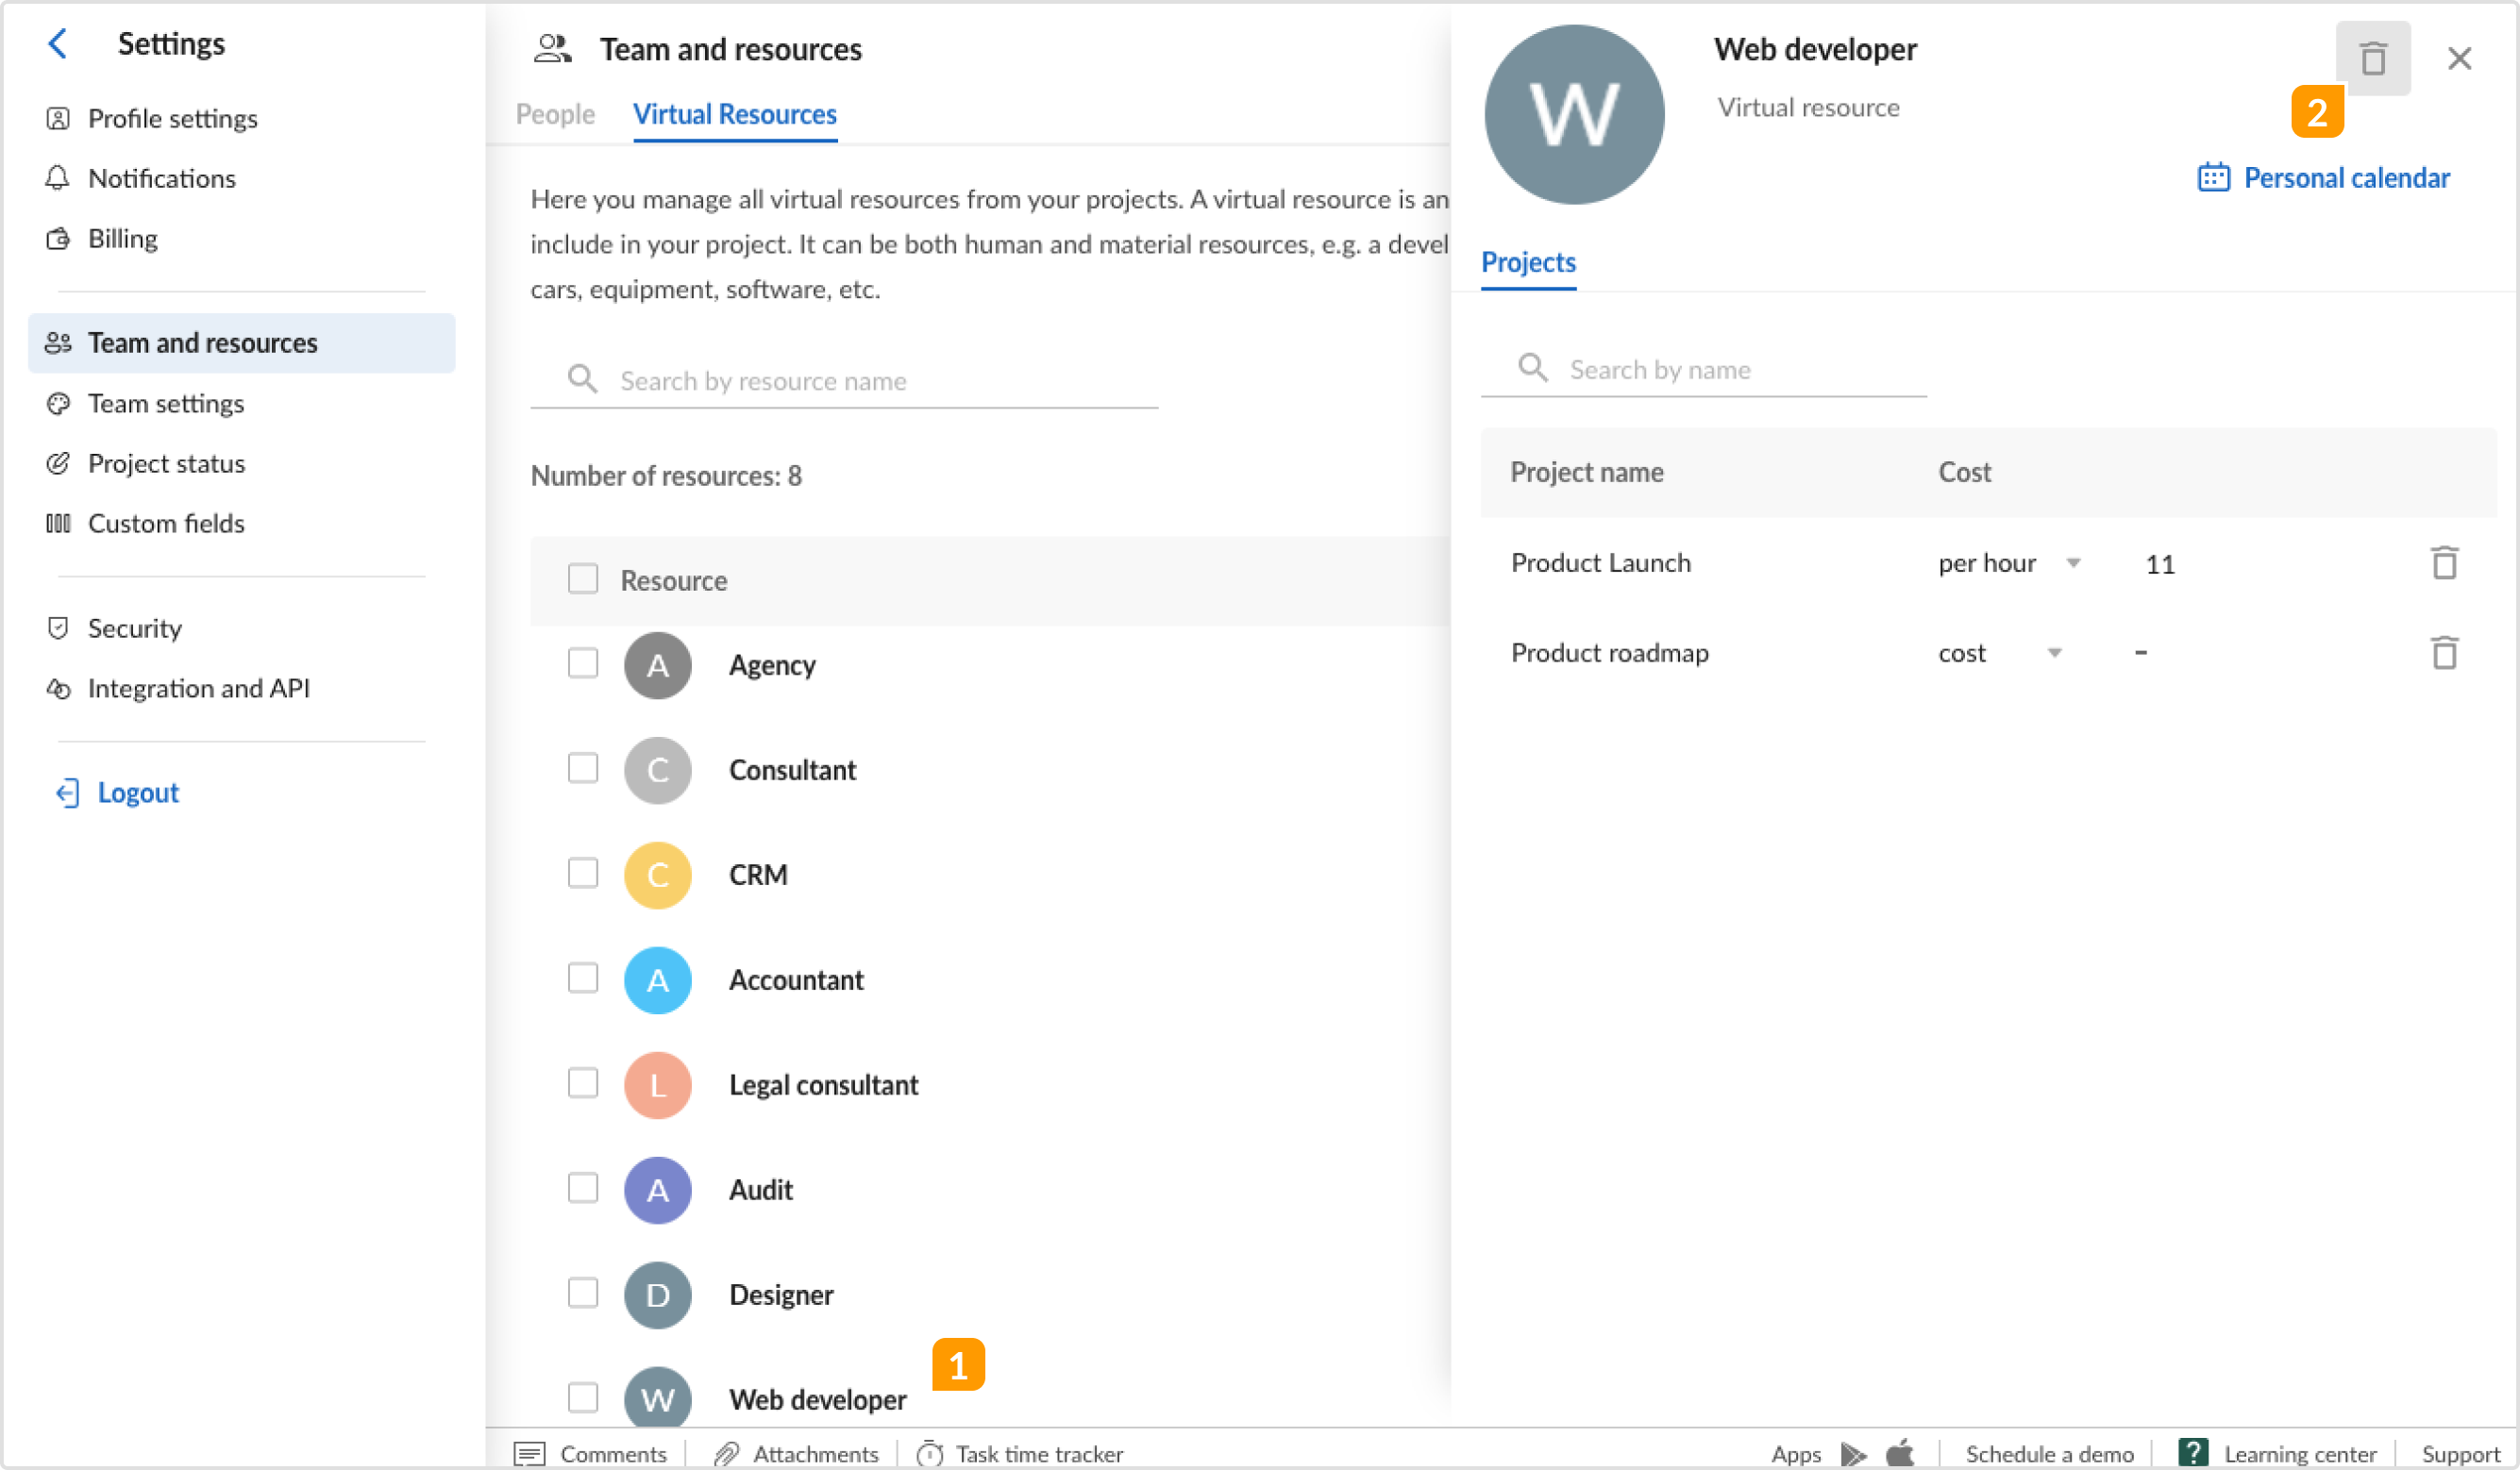
Task: Open Notifications settings
Action: tap(140, 179)
